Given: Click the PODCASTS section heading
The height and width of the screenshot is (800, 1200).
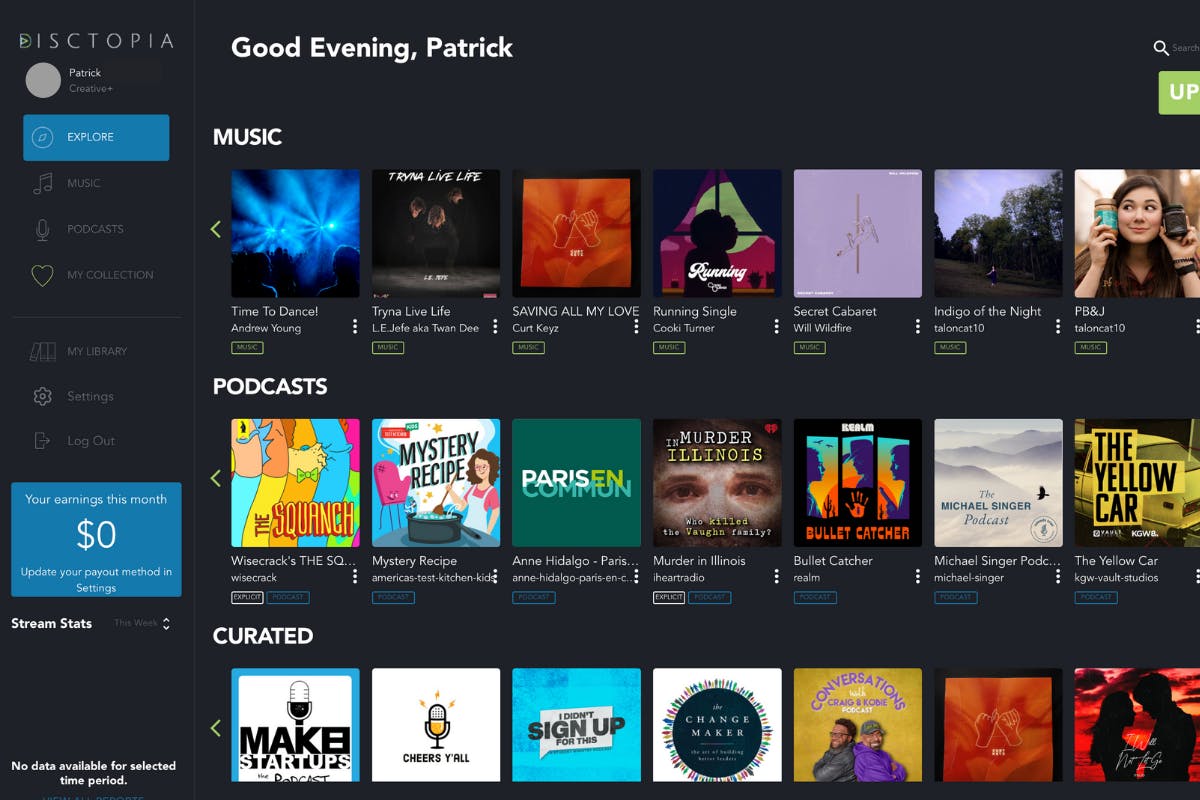Looking at the screenshot, I should [270, 386].
